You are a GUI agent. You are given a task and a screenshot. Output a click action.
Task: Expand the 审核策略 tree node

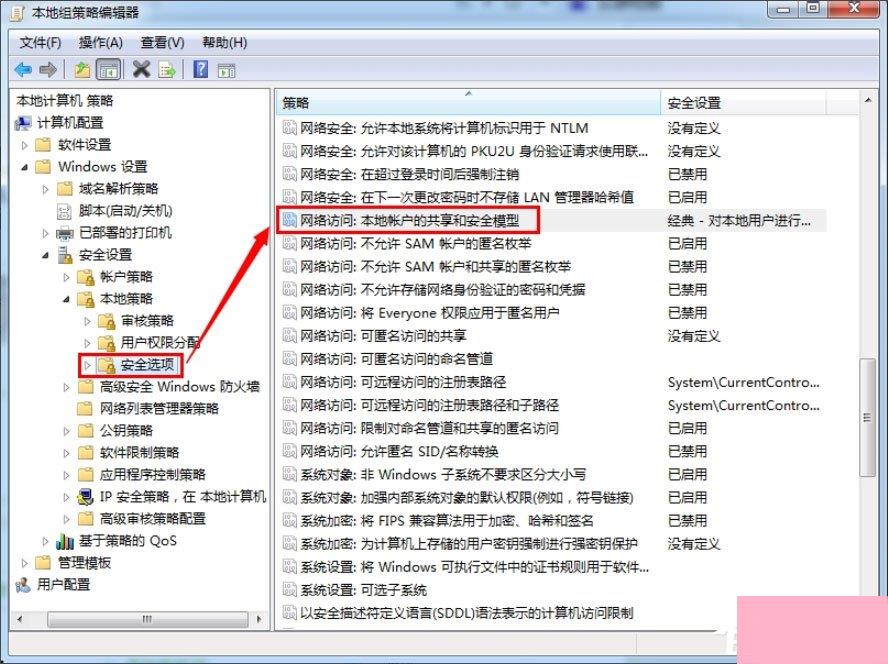tap(87, 321)
